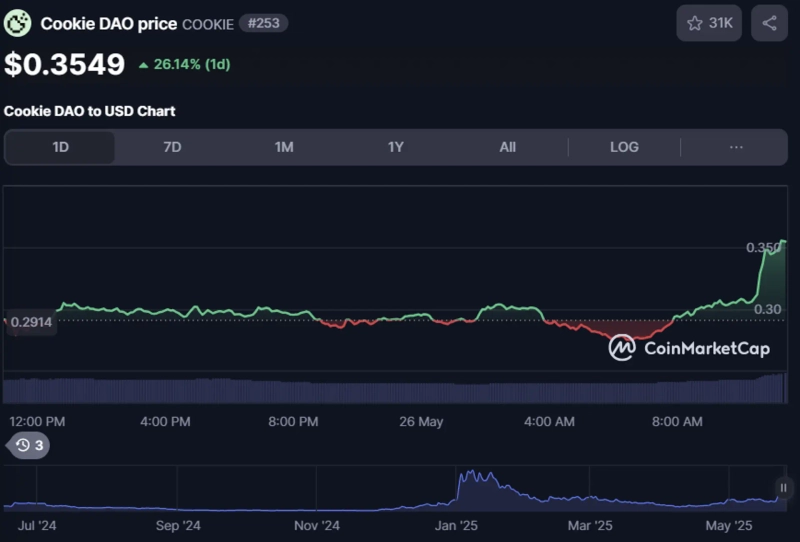Click the green up-arrow price change indicator
Image resolution: width=800 pixels, height=542 pixels.
[x=144, y=65]
